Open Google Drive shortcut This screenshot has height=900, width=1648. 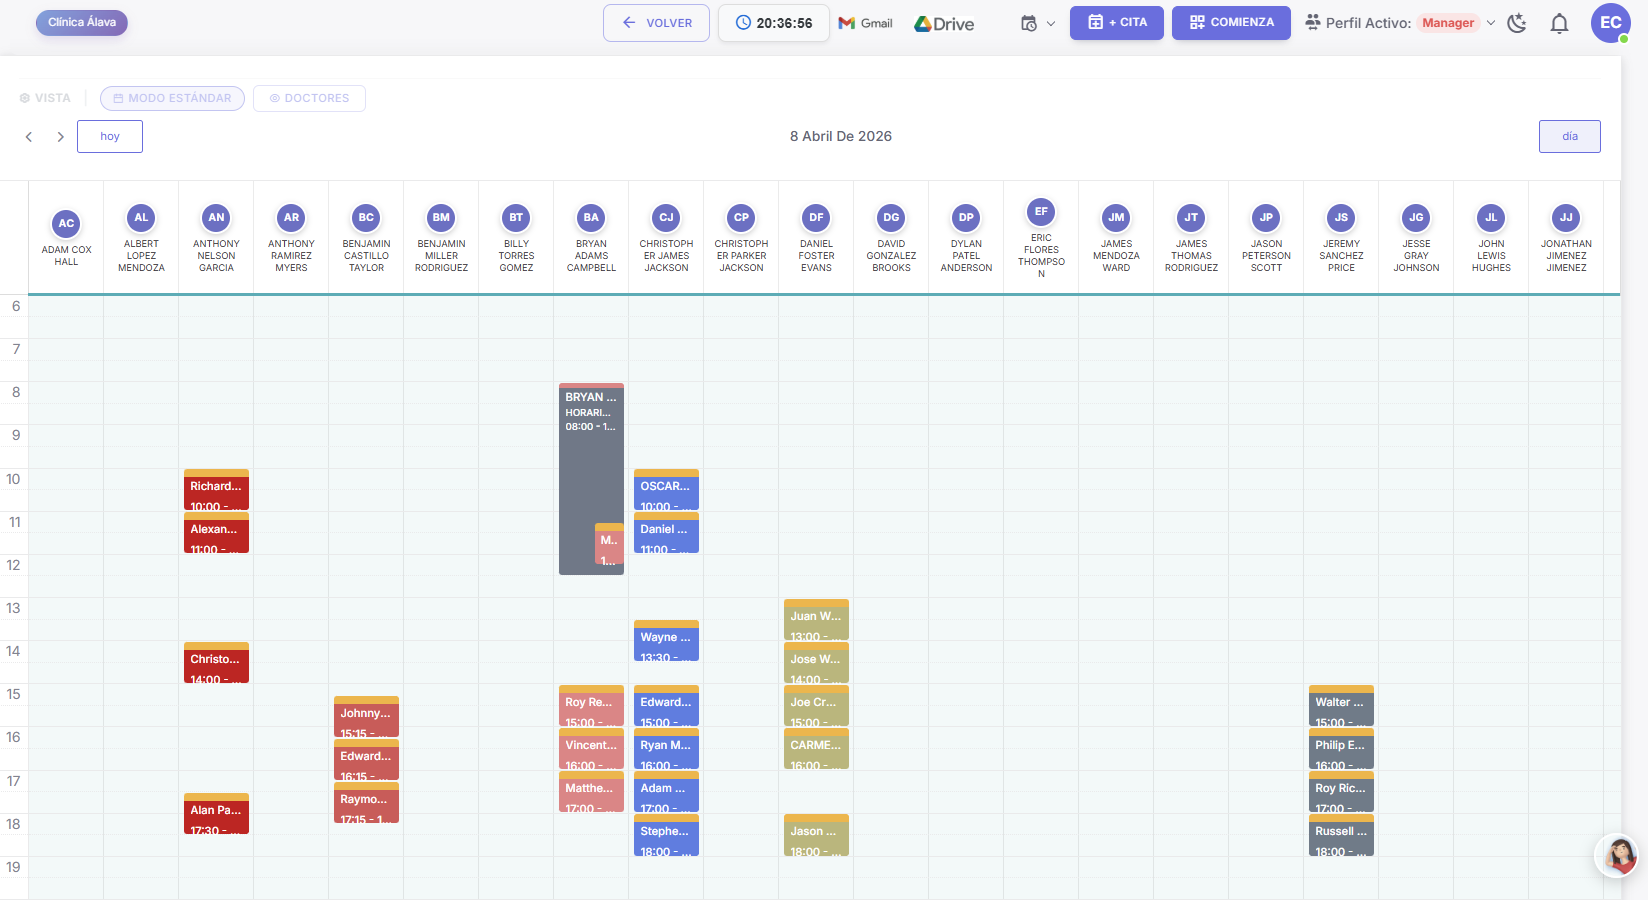point(944,24)
